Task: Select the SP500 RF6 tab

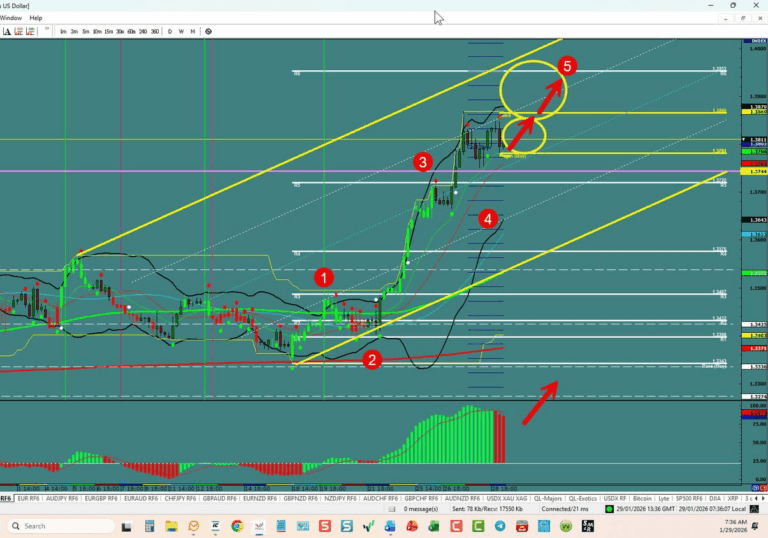Action: point(689,498)
